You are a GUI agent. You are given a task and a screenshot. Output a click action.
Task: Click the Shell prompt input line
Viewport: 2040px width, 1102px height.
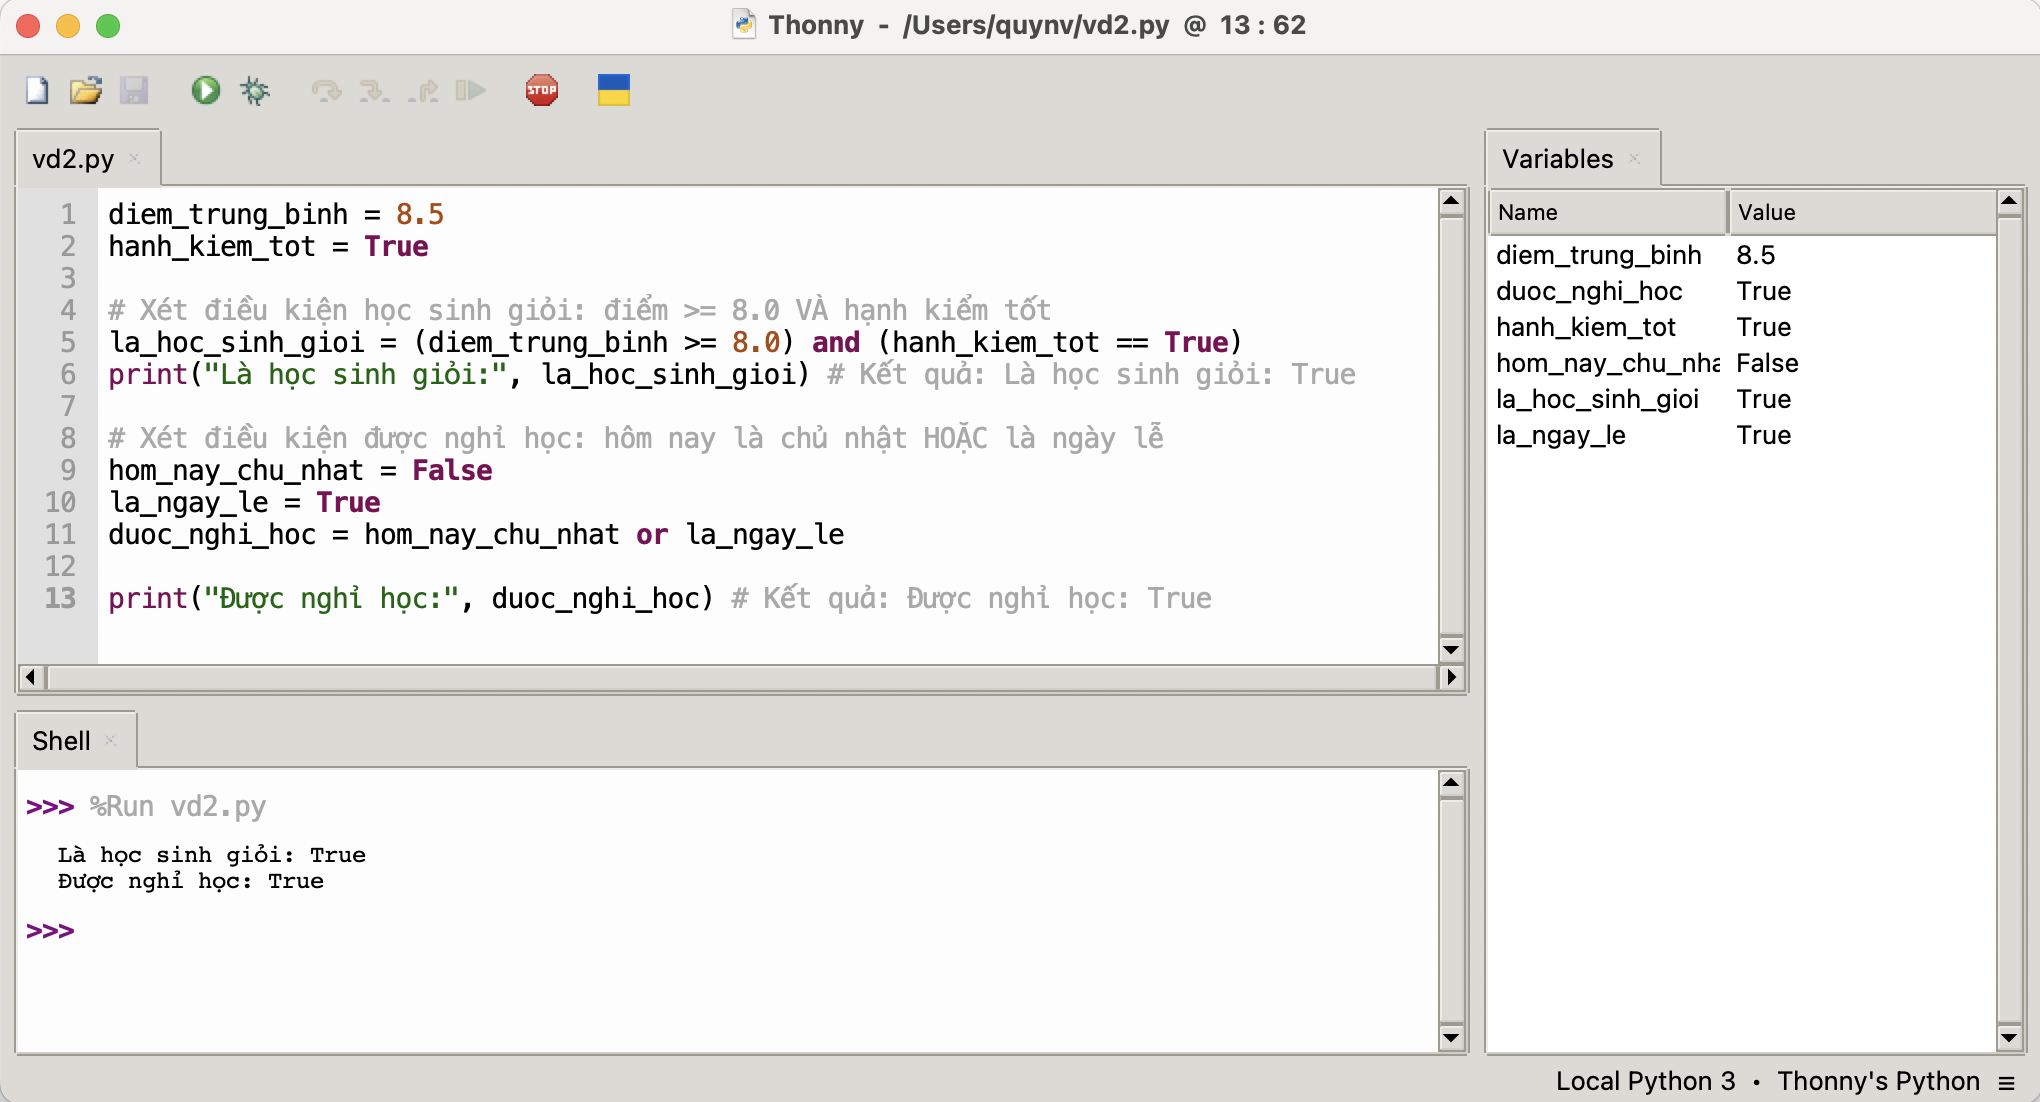(x=400, y=931)
